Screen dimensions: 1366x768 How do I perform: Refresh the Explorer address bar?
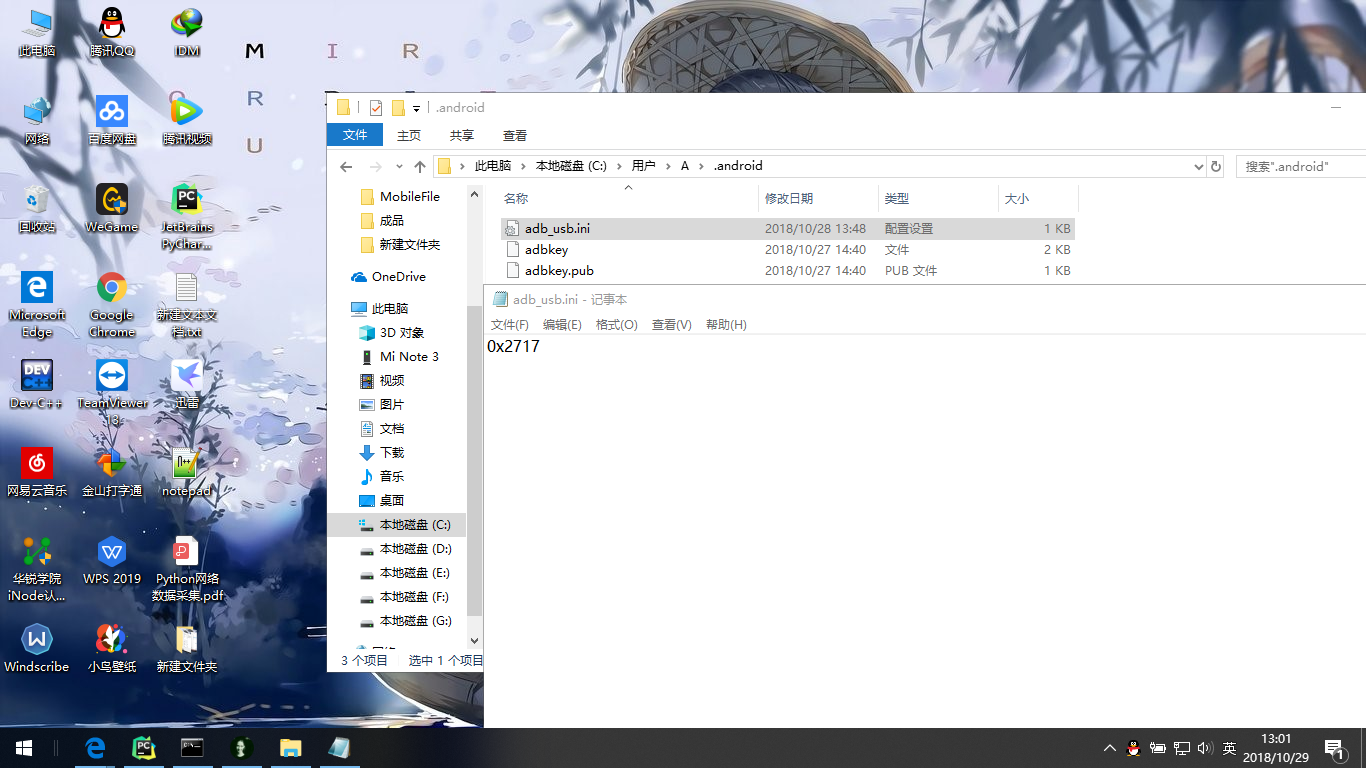tap(1216, 167)
